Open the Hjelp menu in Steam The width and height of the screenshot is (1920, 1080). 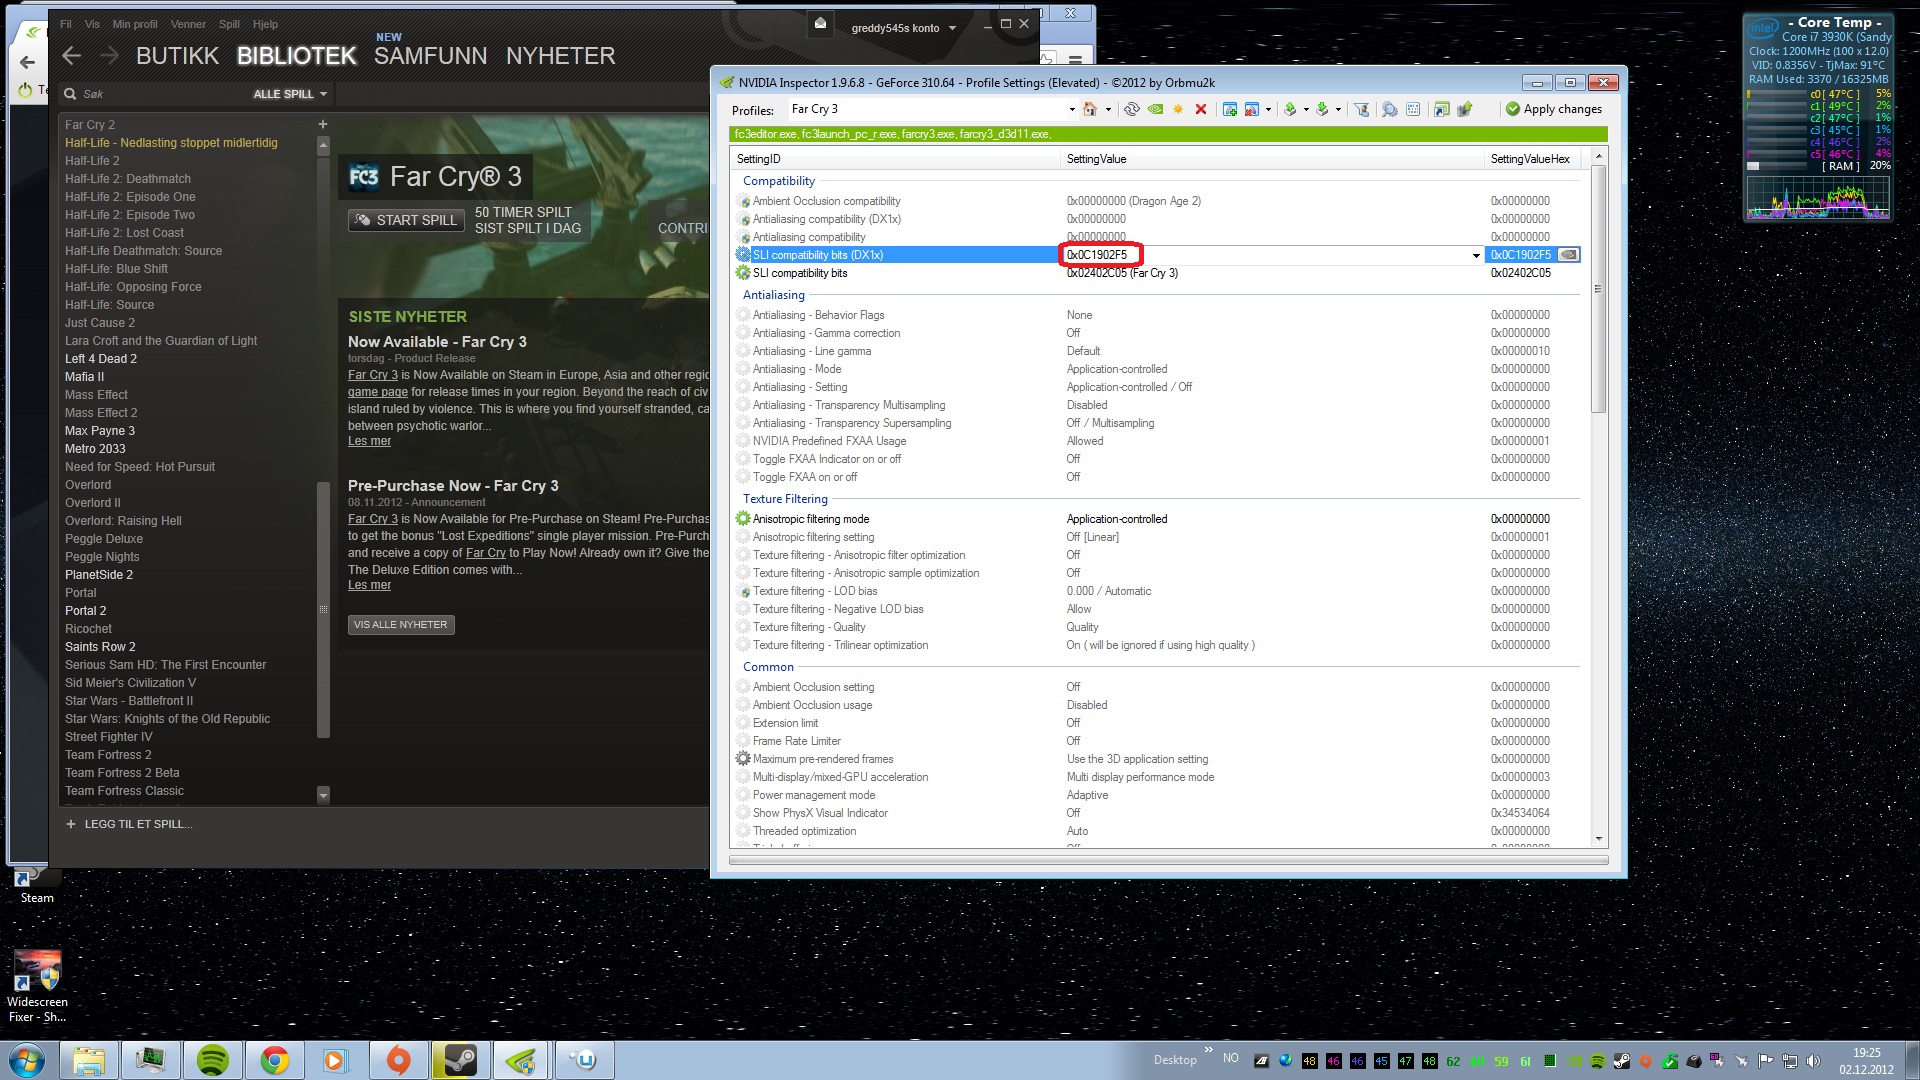tap(265, 24)
